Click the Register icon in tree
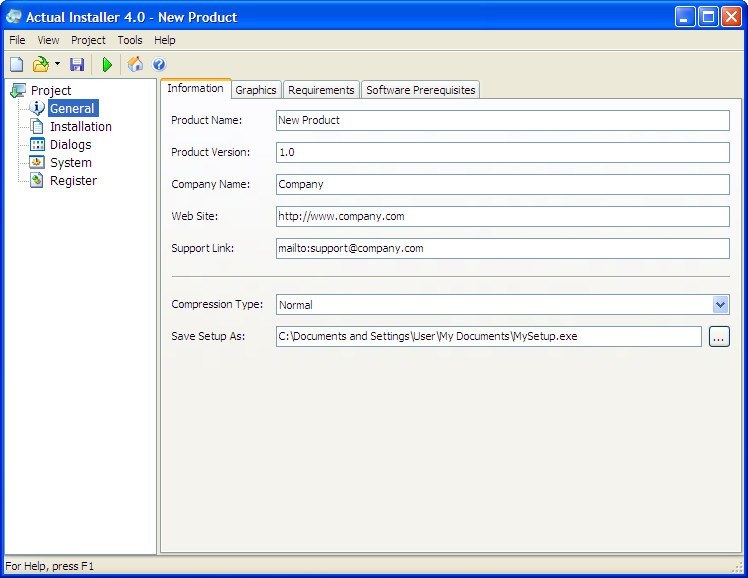This screenshot has width=748, height=578. click(x=37, y=181)
